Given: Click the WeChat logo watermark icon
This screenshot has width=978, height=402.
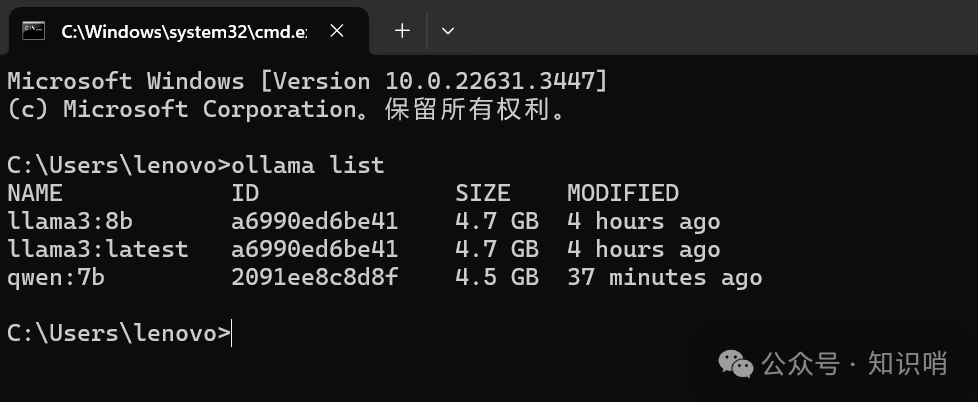Looking at the screenshot, I should [x=737, y=363].
